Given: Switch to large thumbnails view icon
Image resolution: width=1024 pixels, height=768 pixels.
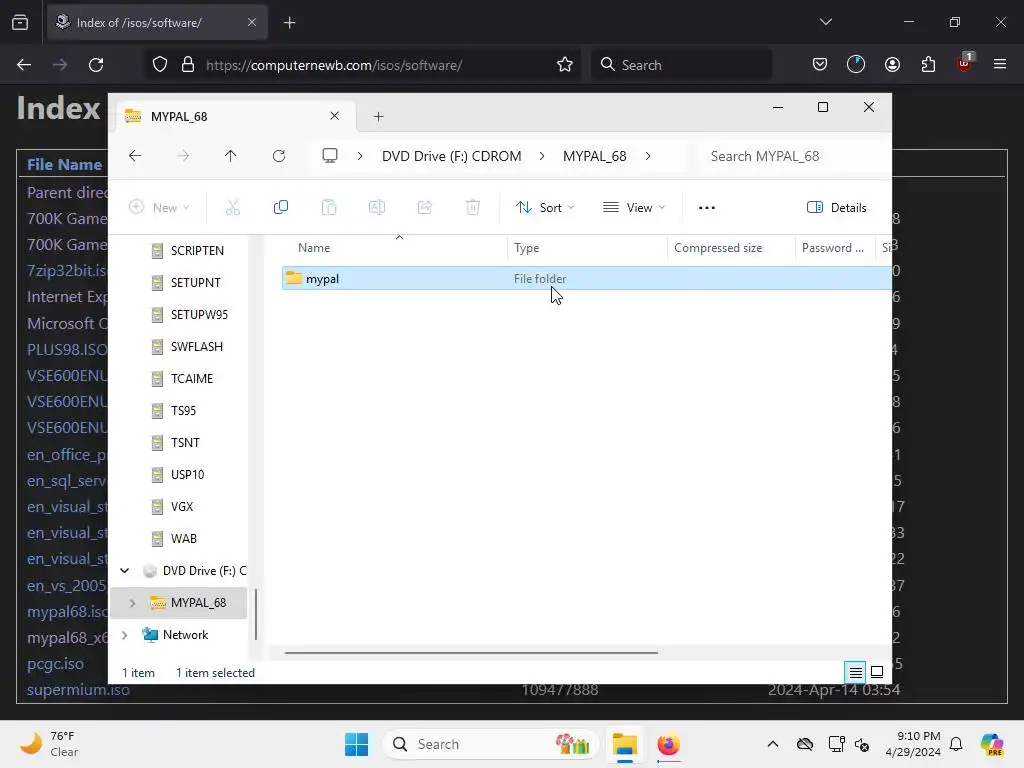Looking at the screenshot, I should [877, 672].
